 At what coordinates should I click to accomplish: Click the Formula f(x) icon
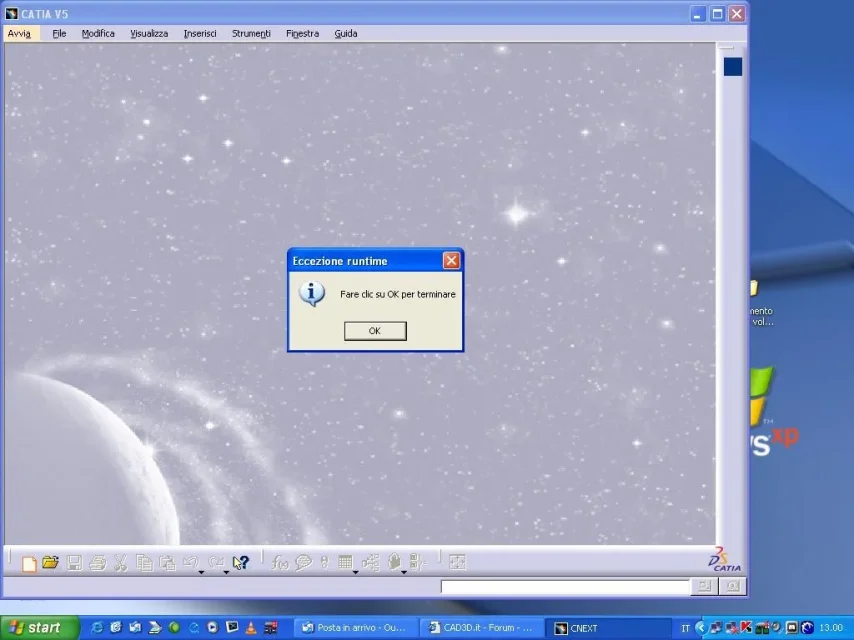pos(279,563)
